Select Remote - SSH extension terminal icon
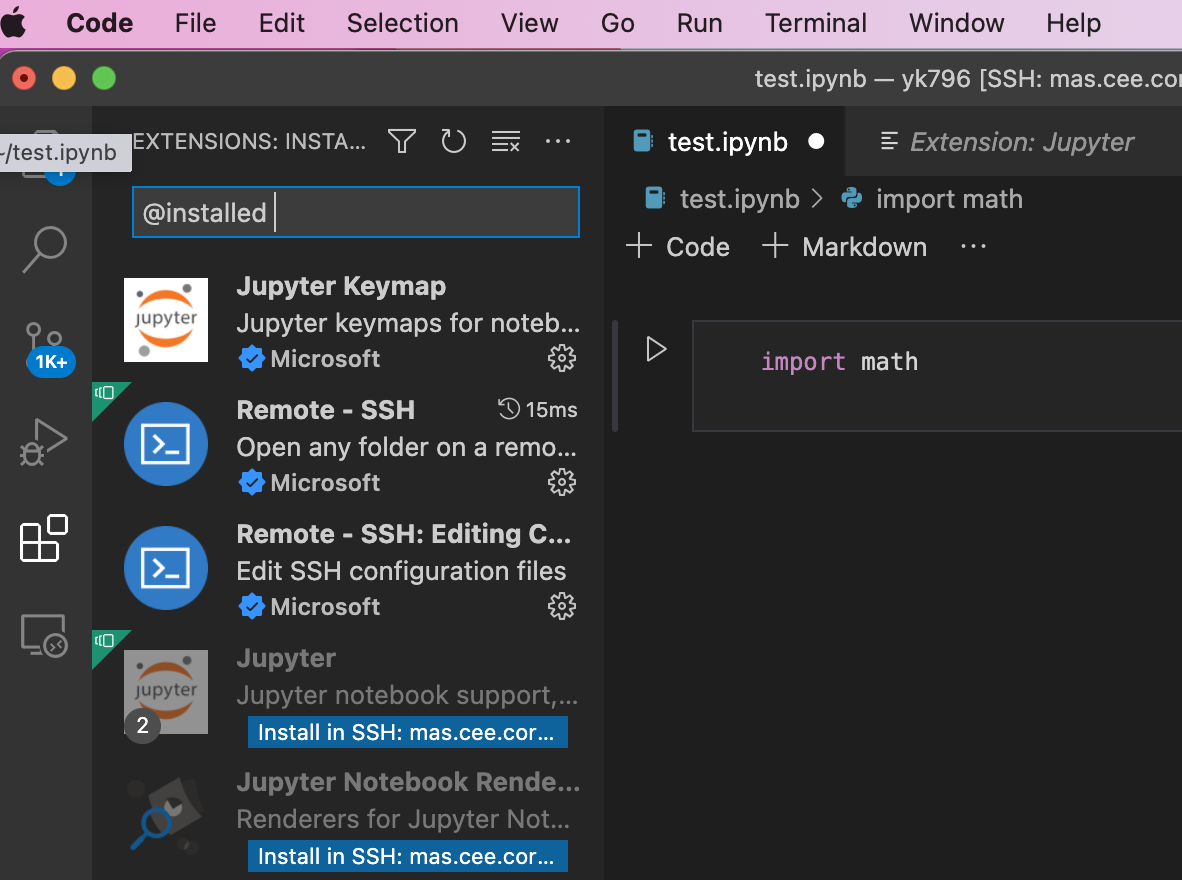 [x=166, y=443]
